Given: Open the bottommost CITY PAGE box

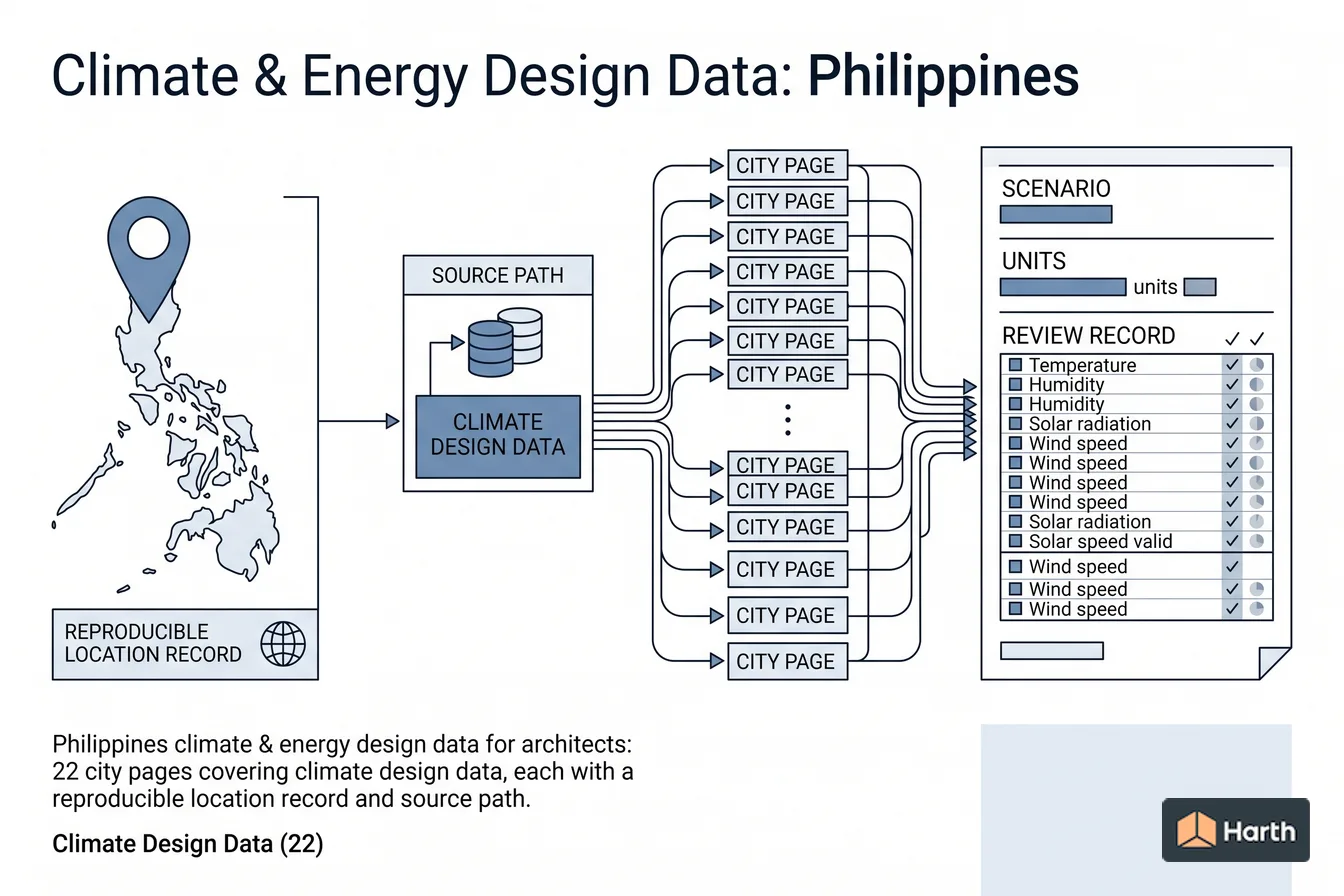Looking at the screenshot, I should coord(788,661).
